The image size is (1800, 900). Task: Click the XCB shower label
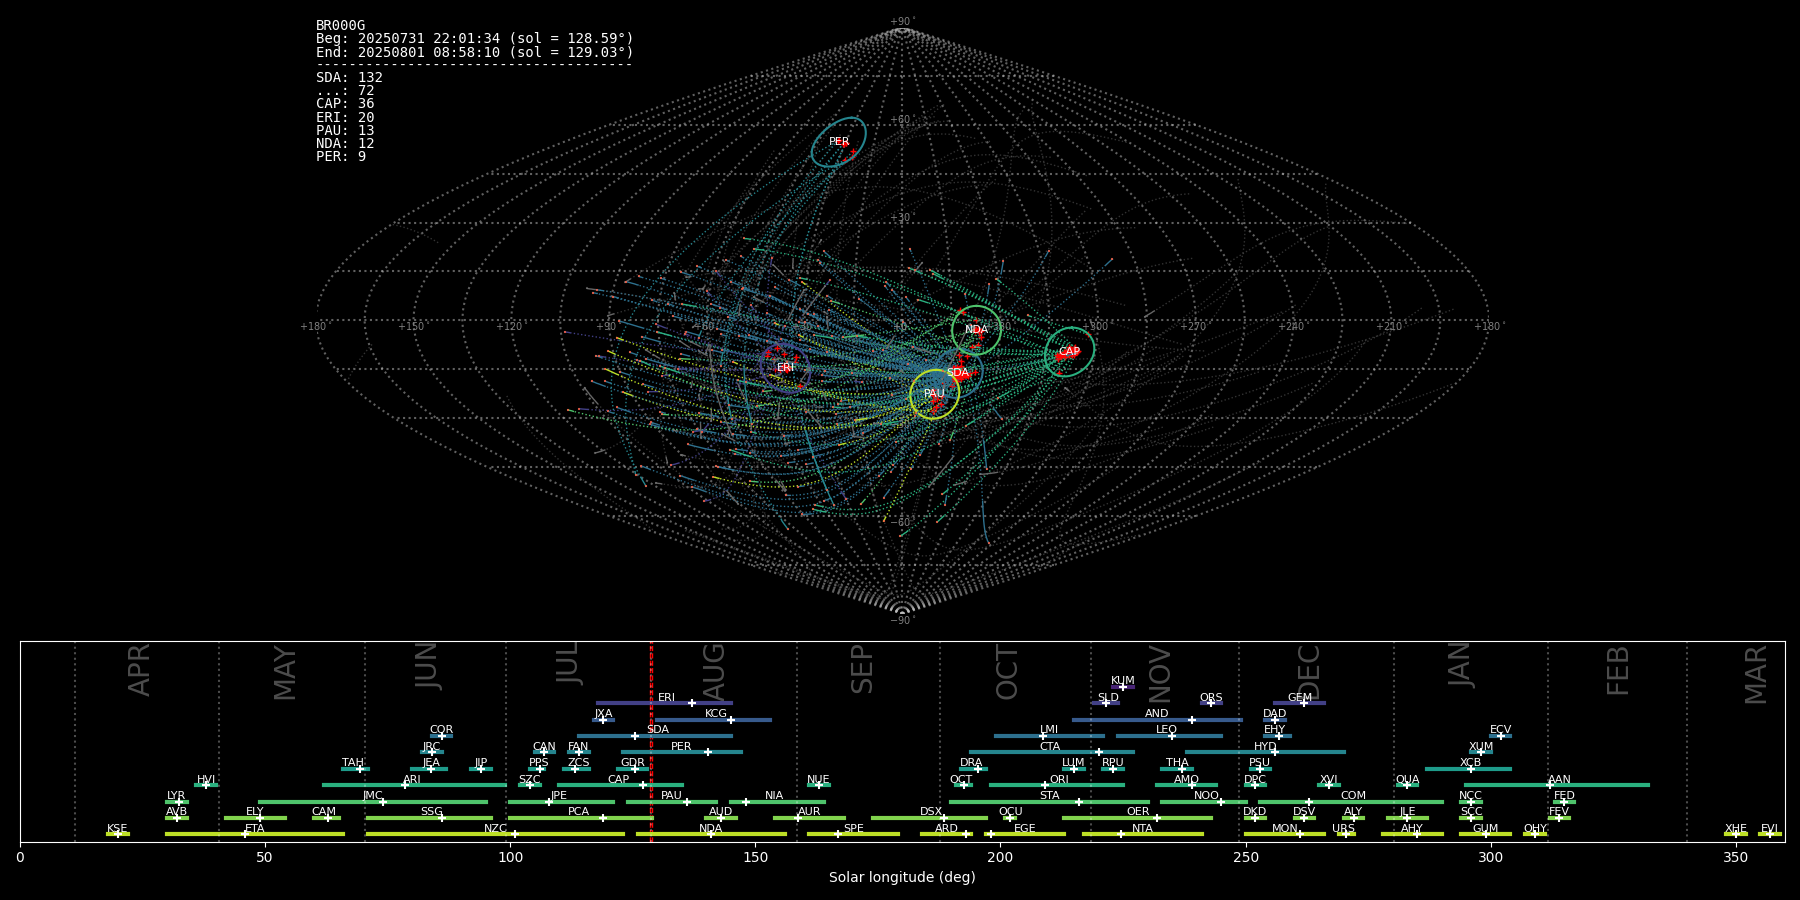pyautogui.click(x=1470, y=763)
